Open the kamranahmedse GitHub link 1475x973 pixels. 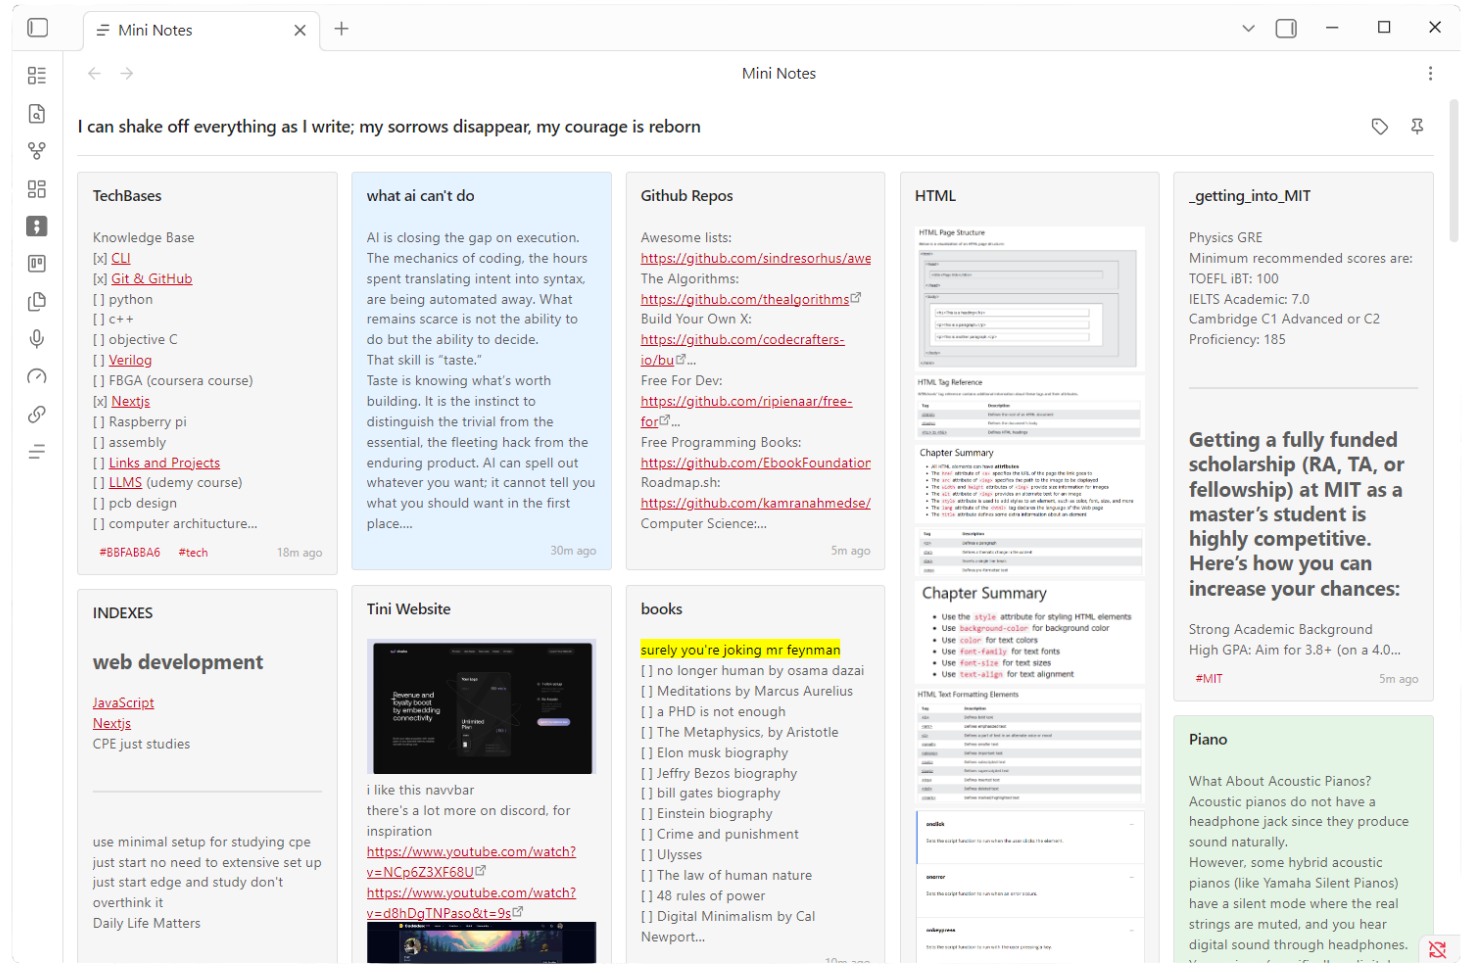(756, 503)
